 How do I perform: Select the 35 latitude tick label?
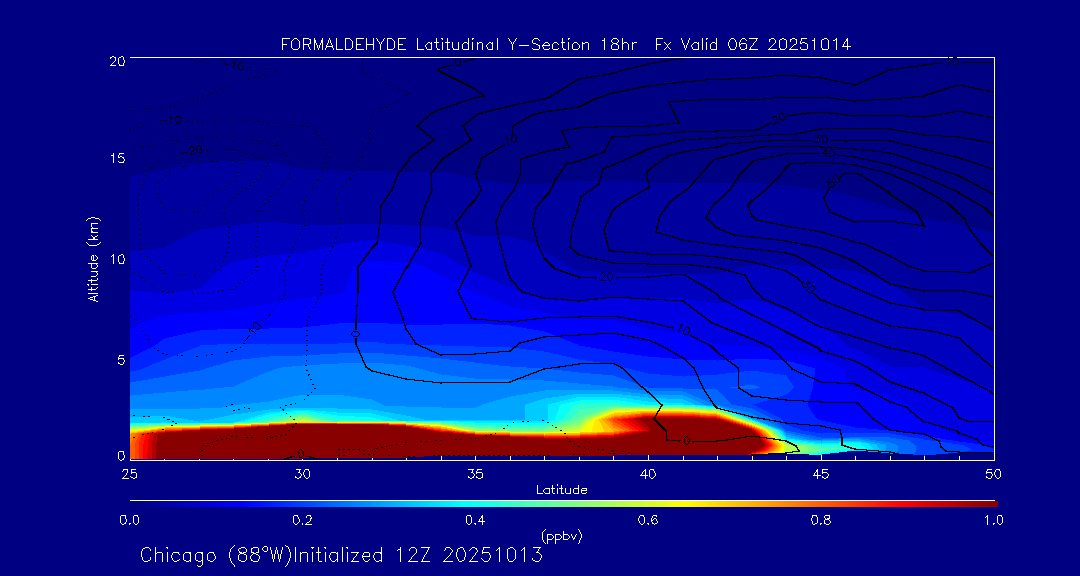[476, 473]
